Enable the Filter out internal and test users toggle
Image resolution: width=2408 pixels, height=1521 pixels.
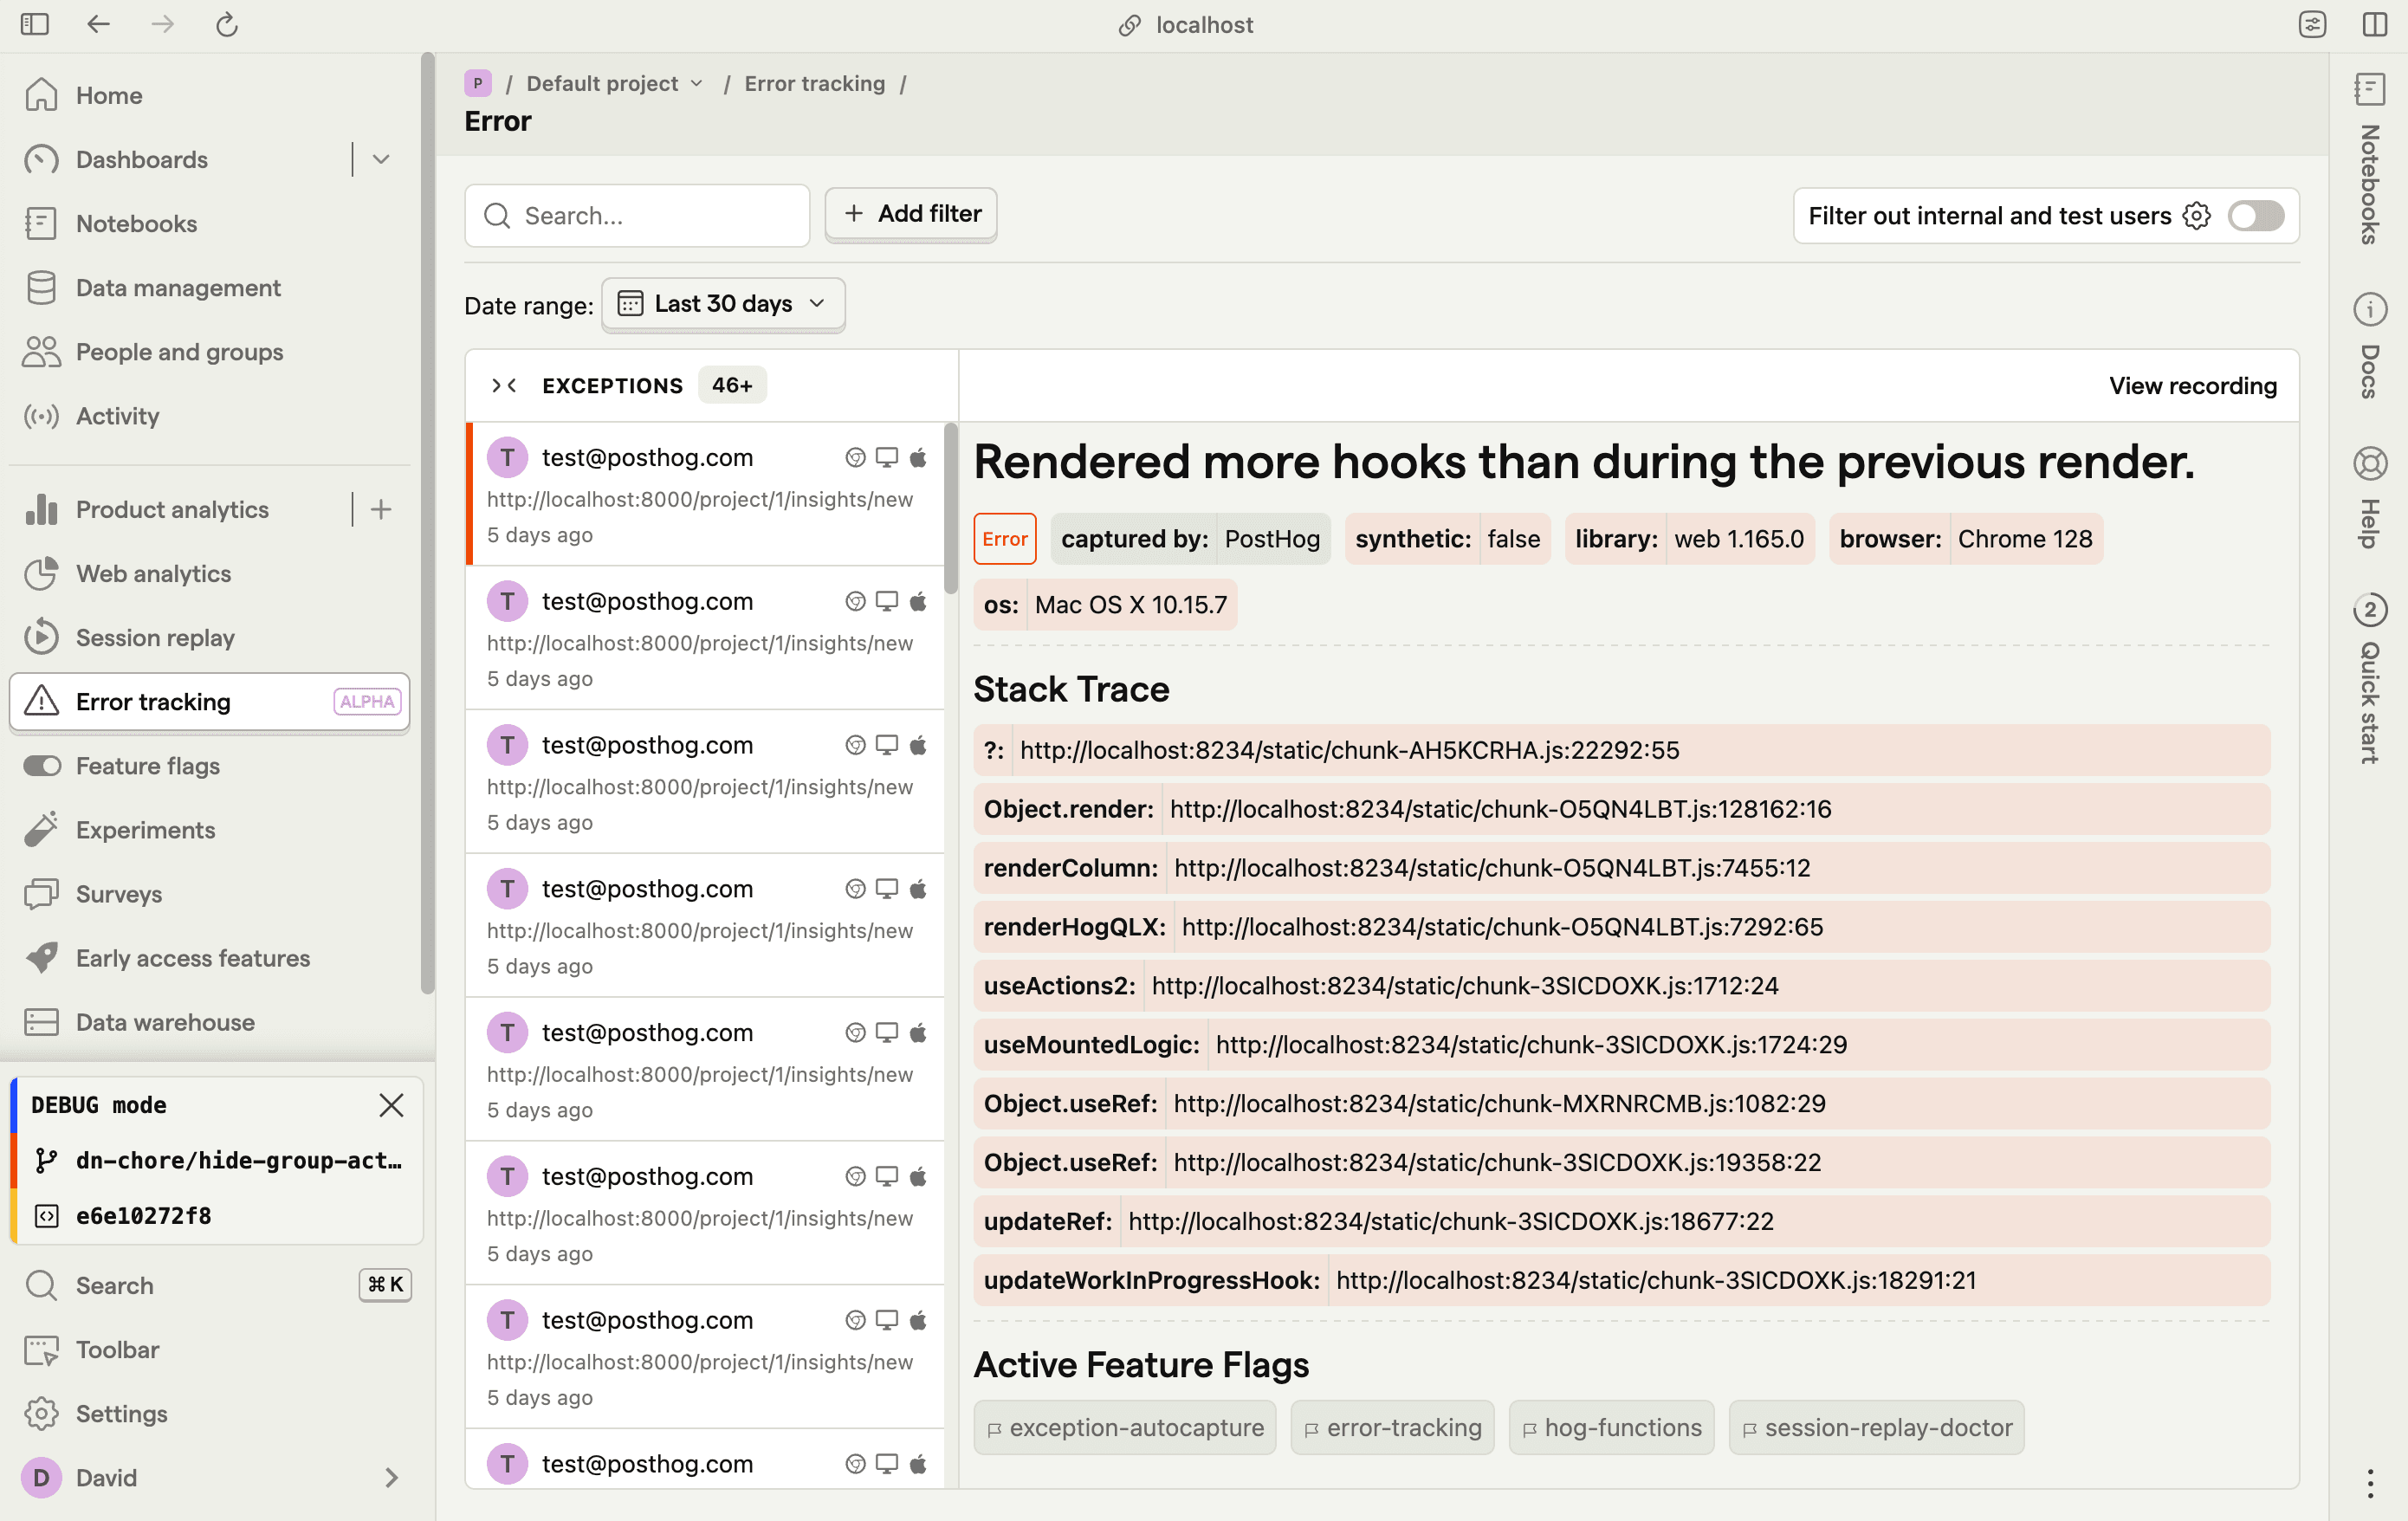point(2255,215)
